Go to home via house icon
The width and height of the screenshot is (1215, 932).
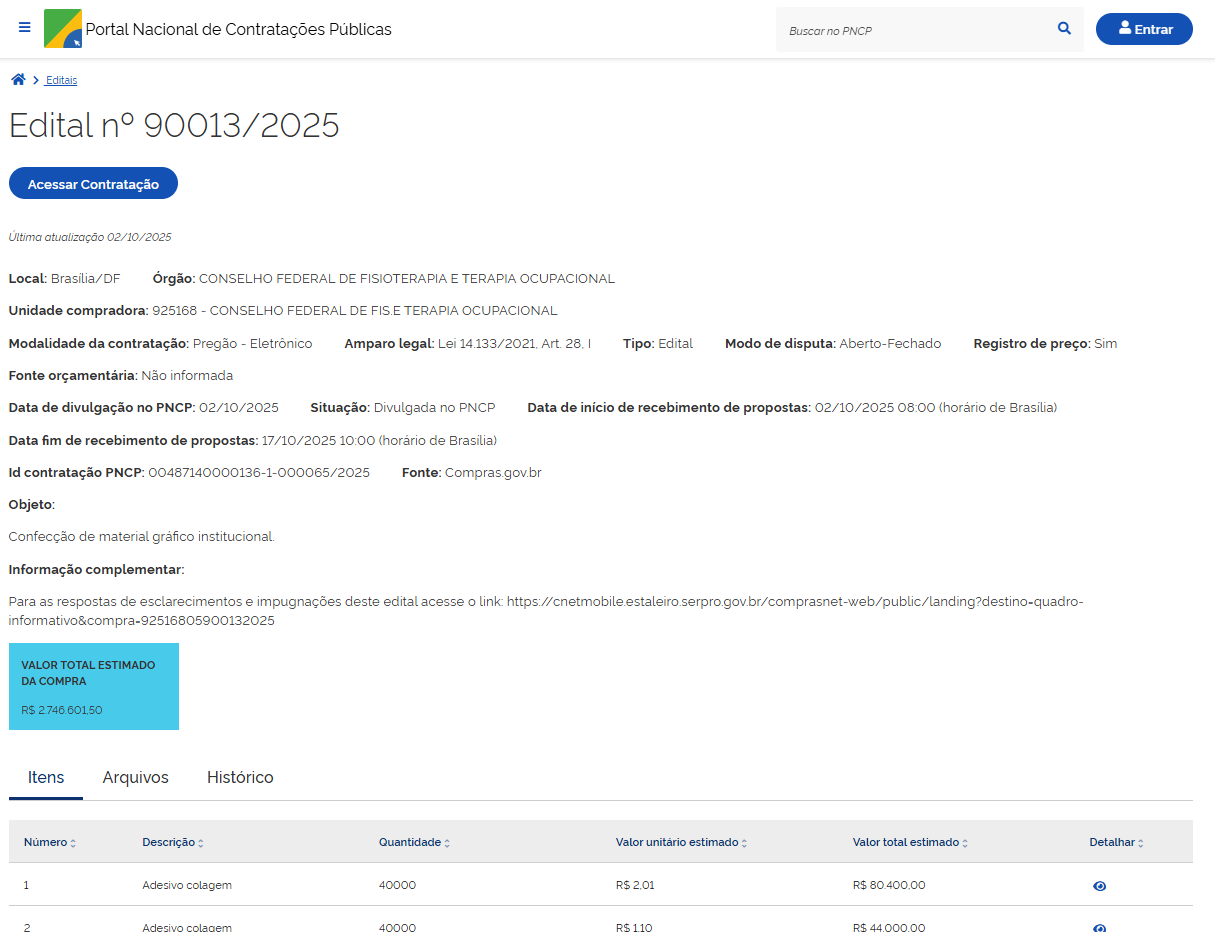(x=18, y=80)
